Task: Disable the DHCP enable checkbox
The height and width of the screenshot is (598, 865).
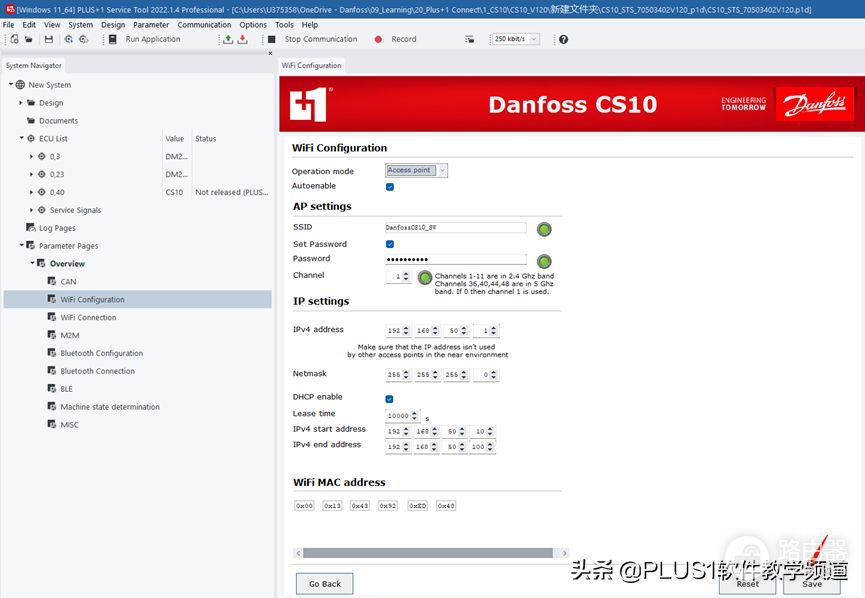Action: 390,398
